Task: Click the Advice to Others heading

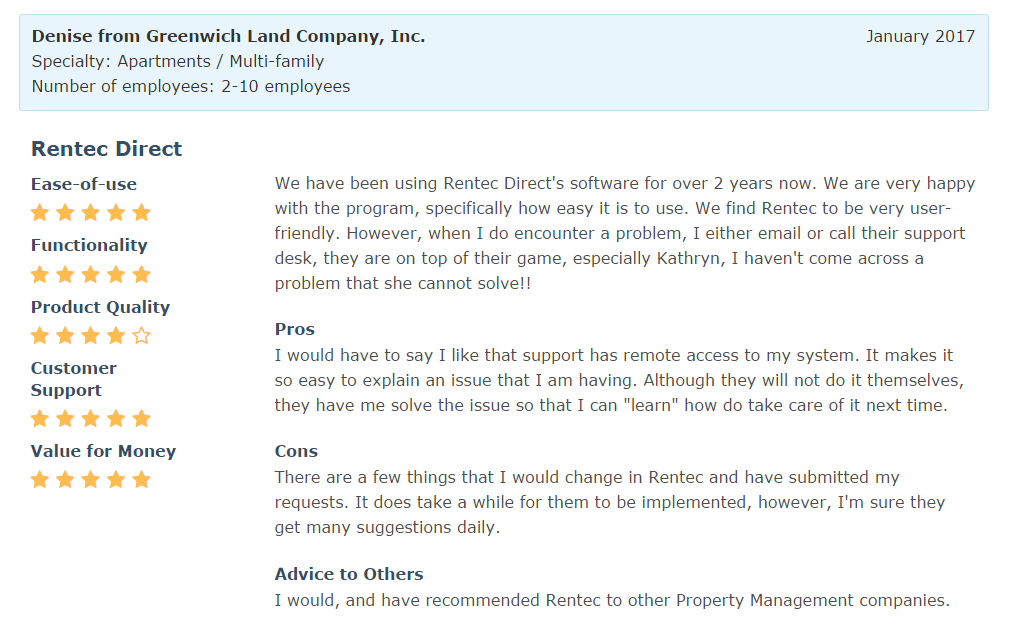Action: (349, 574)
